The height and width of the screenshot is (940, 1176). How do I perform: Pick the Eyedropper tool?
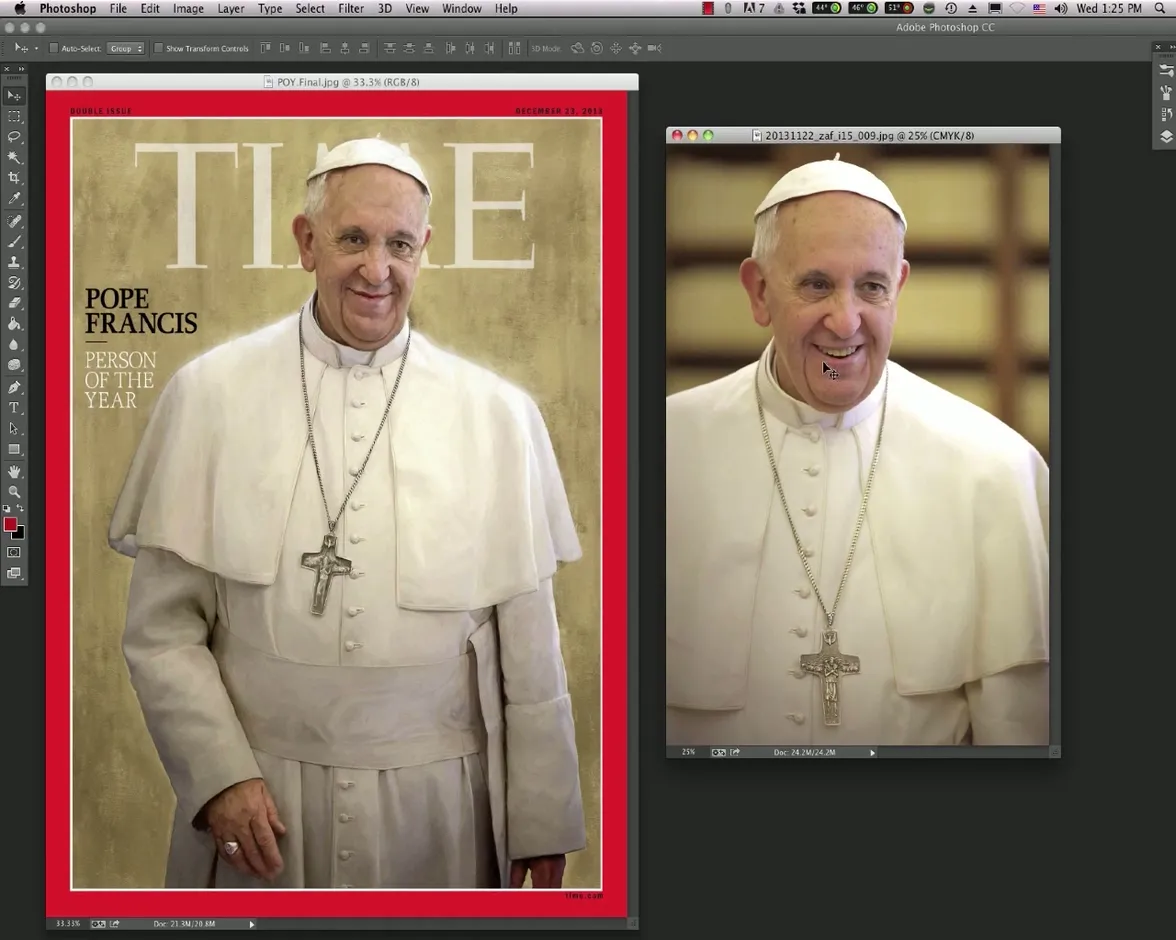[x=14, y=199]
